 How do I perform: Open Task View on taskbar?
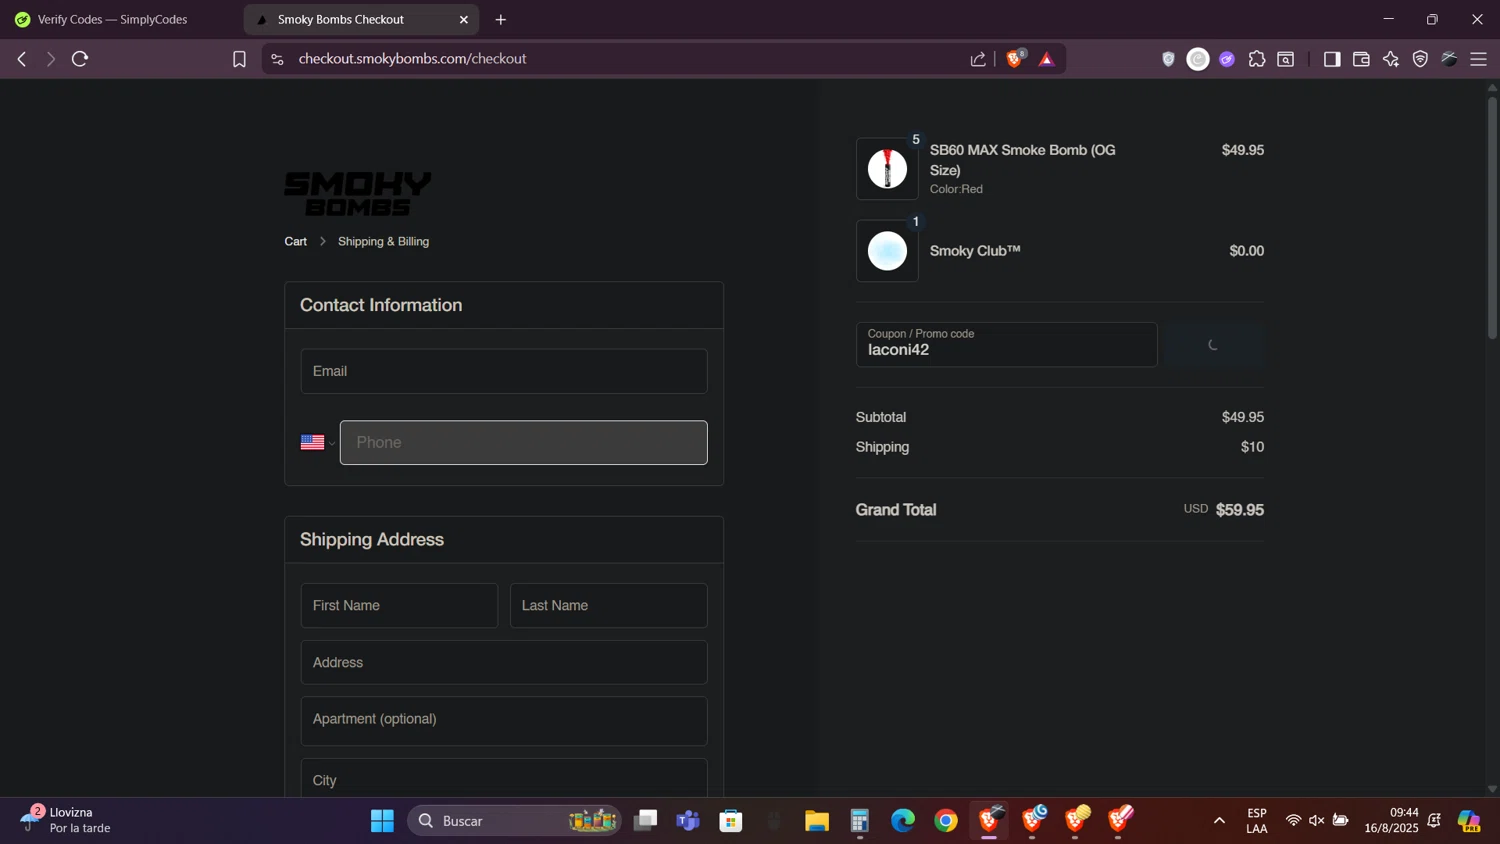[x=646, y=821]
